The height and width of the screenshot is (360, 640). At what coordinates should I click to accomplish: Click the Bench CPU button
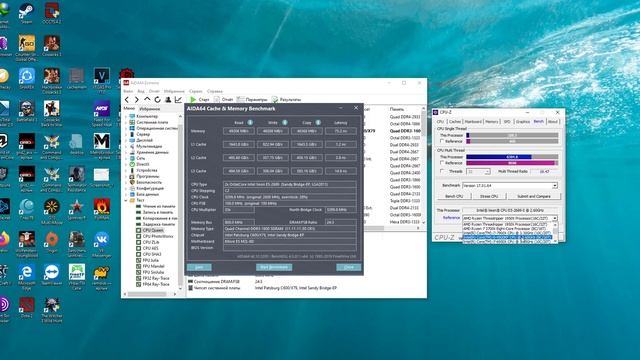[454, 196]
